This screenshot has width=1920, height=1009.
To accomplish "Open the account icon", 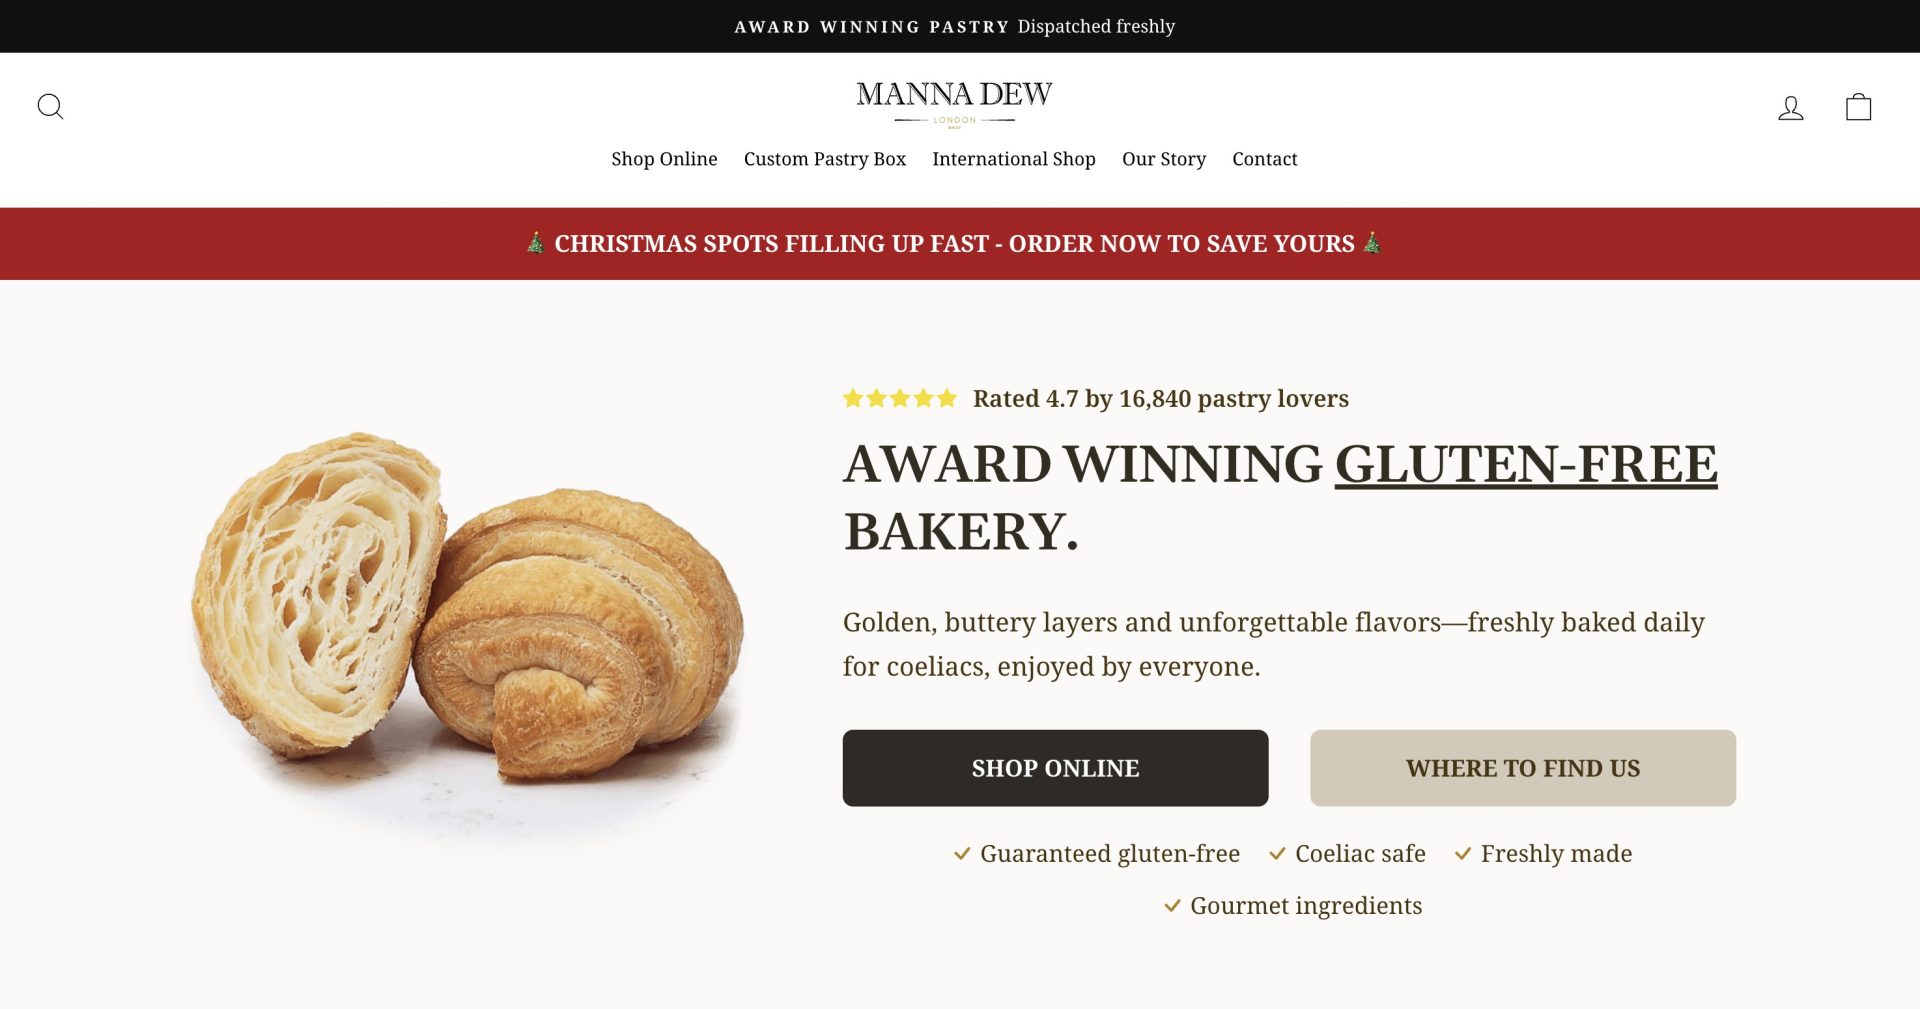I will tap(1792, 107).
